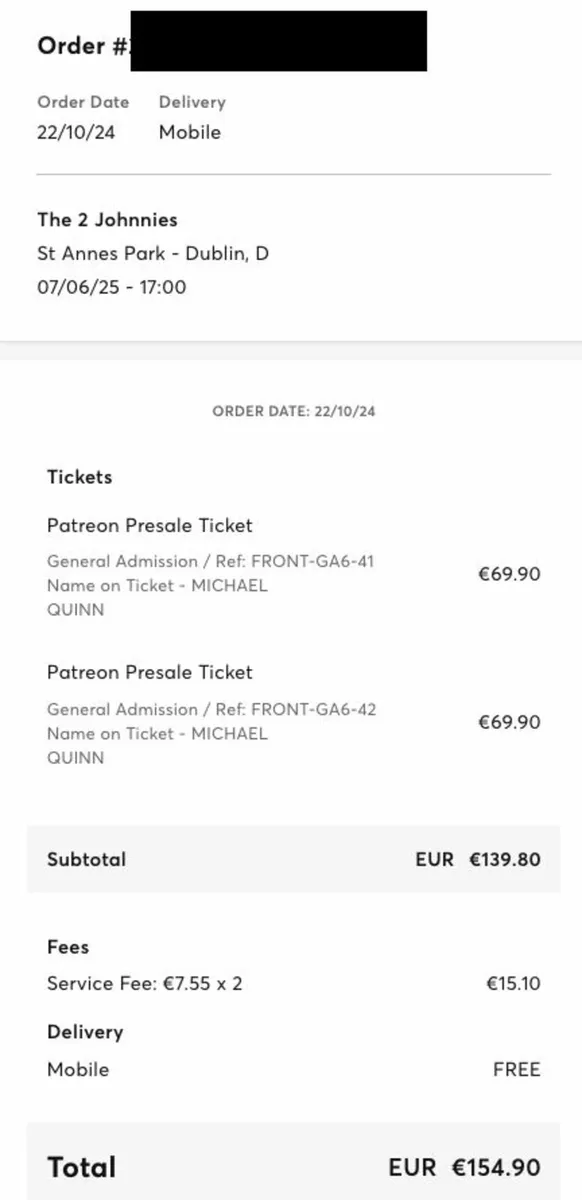Select the event date 07/06/25 - 17:00
The width and height of the screenshot is (582, 1200).
[x=112, y=288]
